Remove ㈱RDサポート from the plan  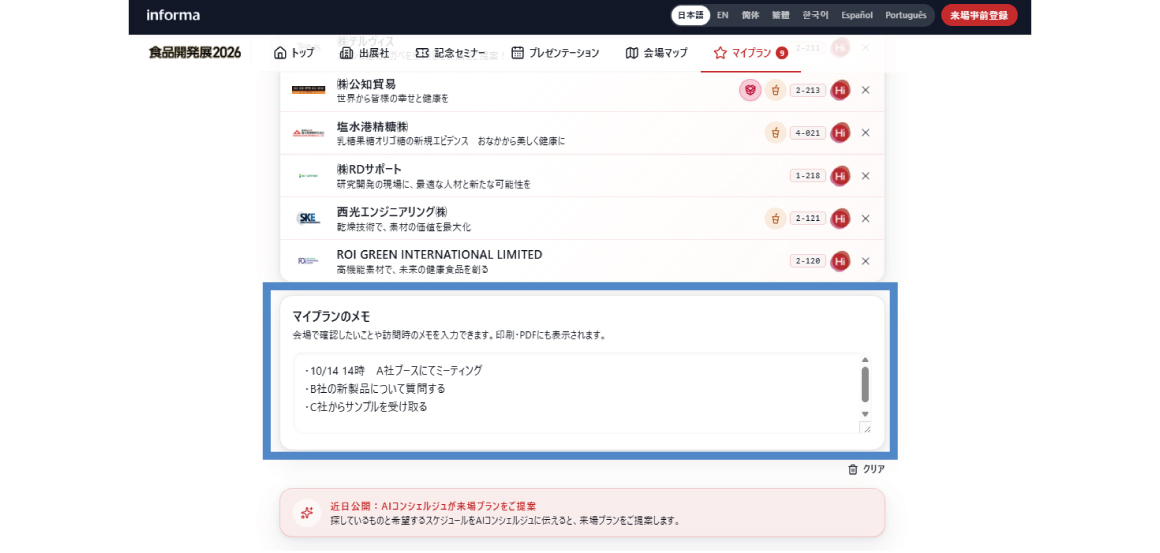(866, 176)
